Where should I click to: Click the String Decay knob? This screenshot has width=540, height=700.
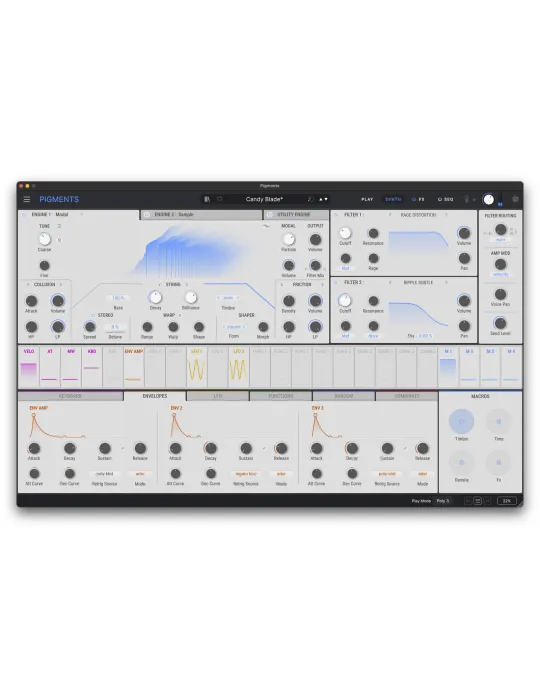point(155,297)
